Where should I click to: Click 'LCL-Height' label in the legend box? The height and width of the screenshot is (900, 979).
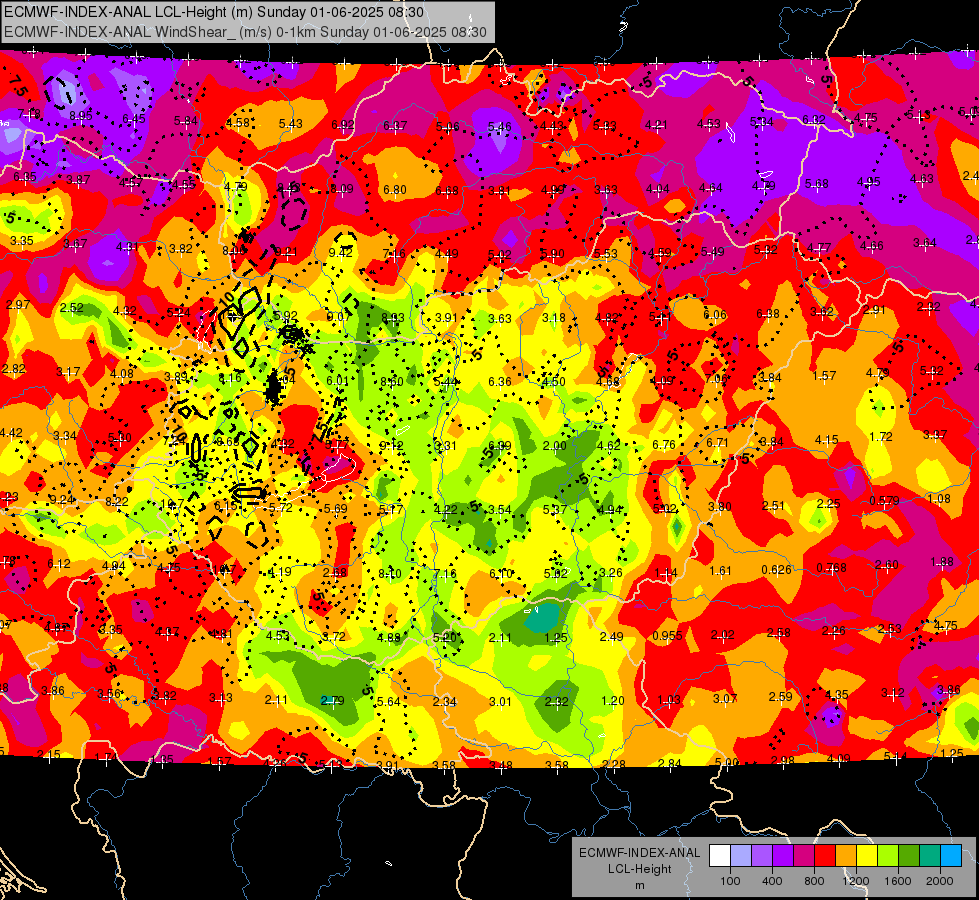coord(639,869)
